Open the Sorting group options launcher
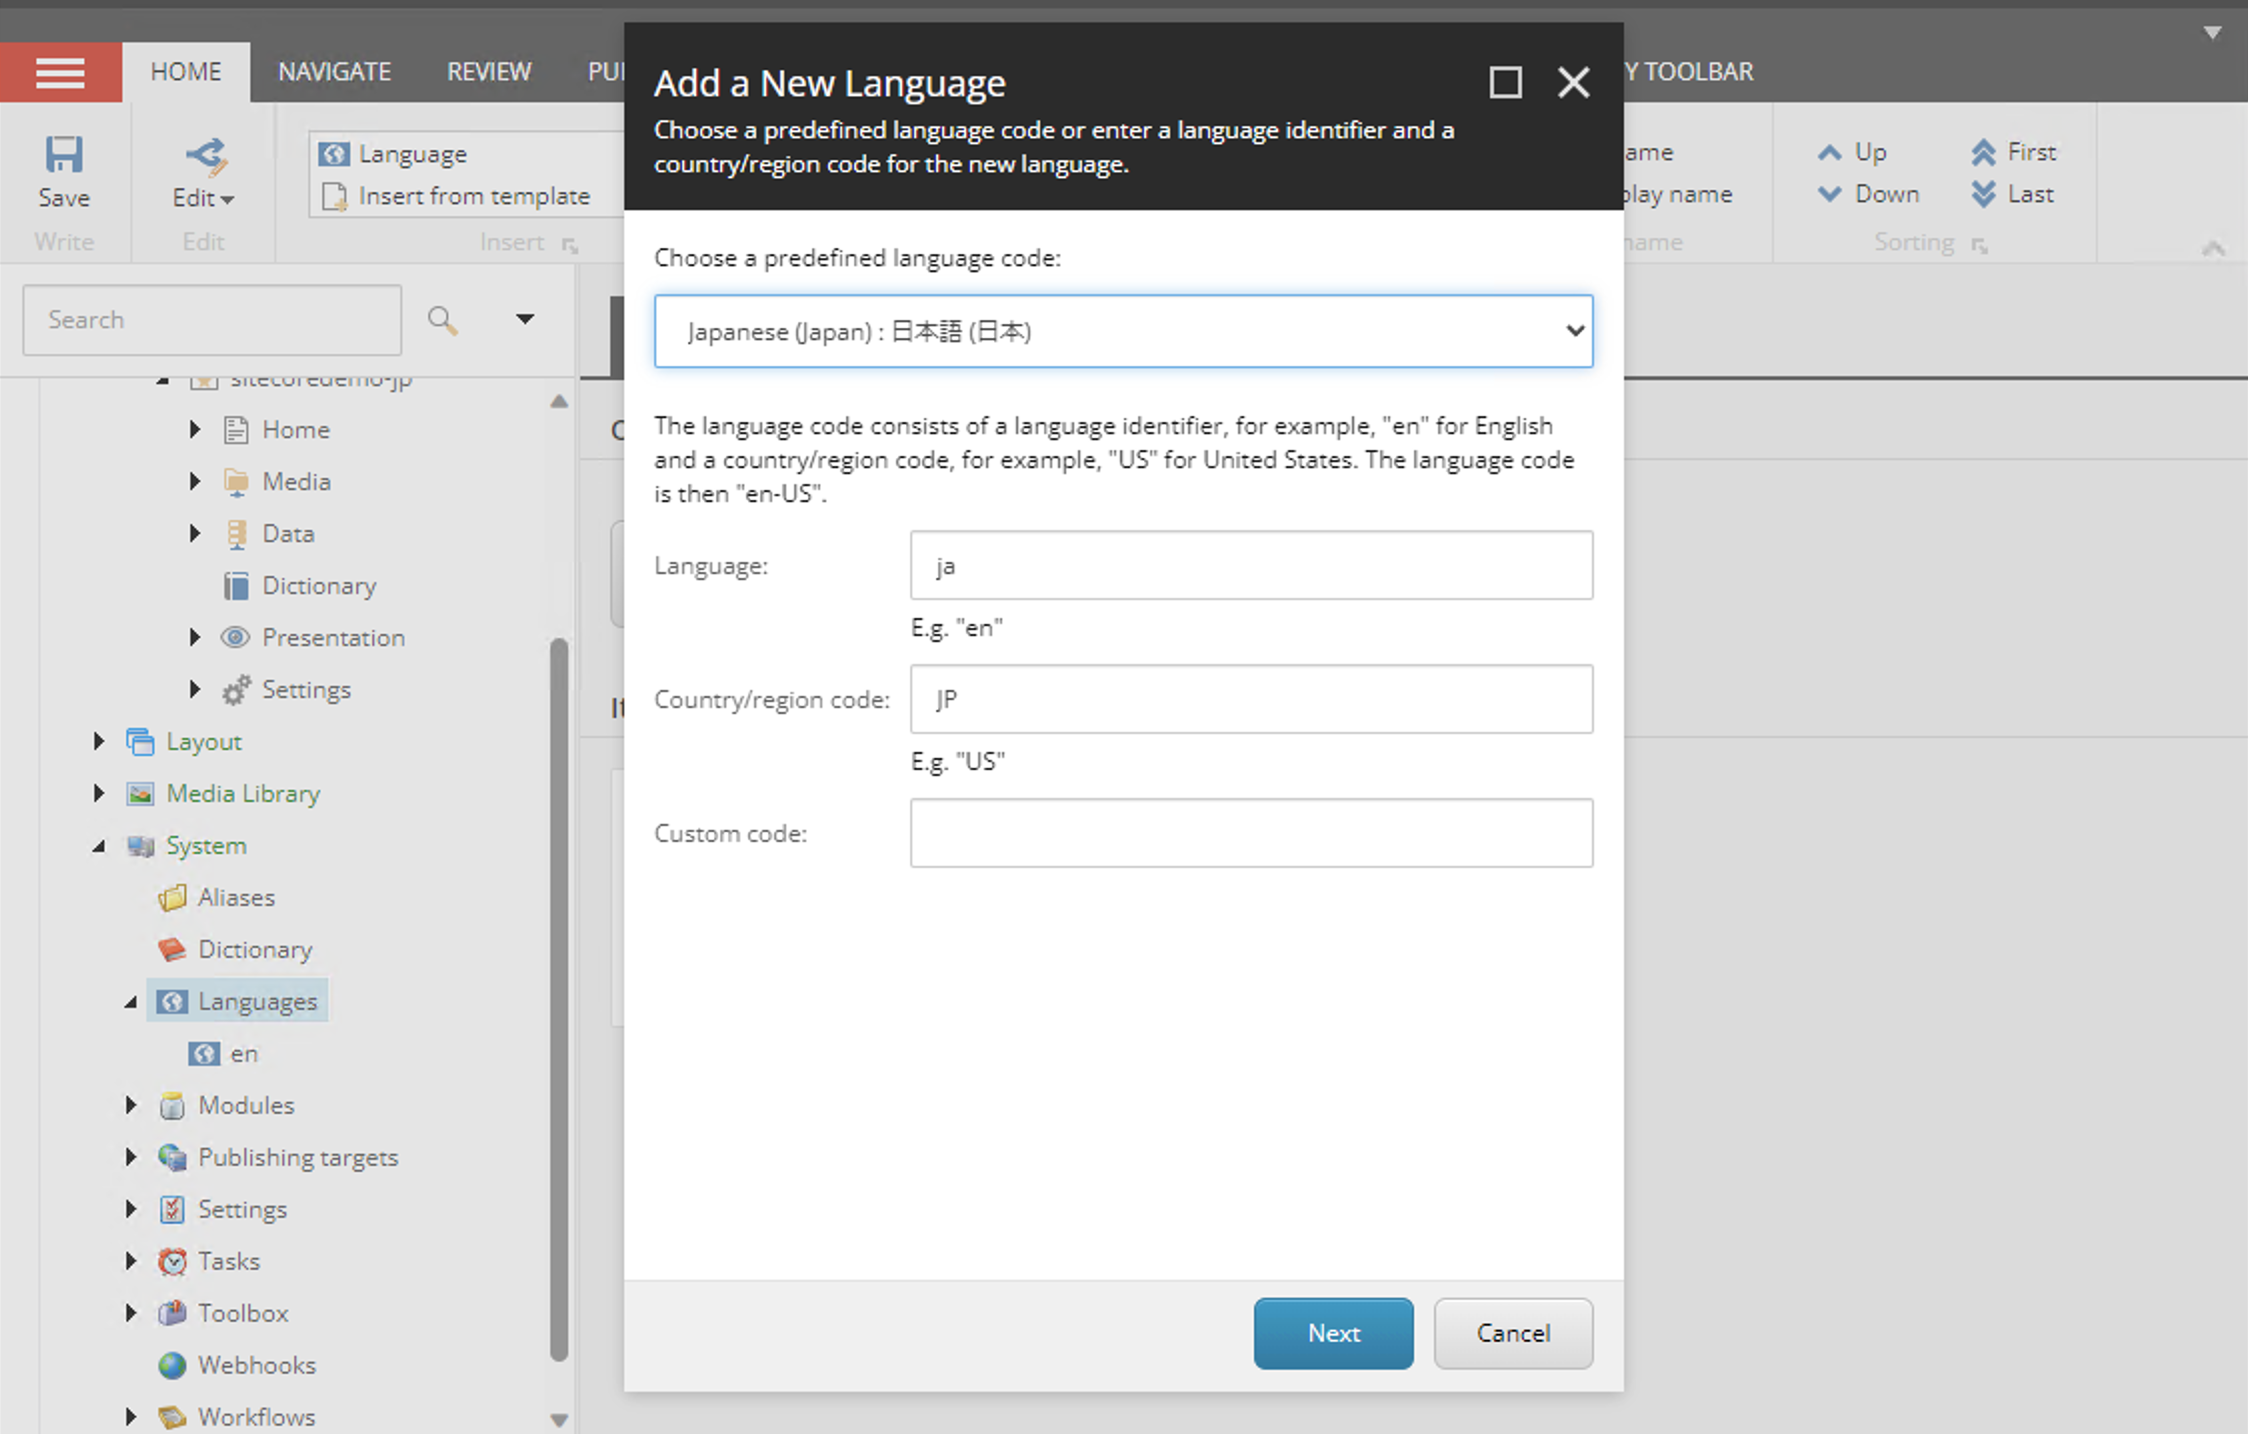 [x=1979, y=245]
